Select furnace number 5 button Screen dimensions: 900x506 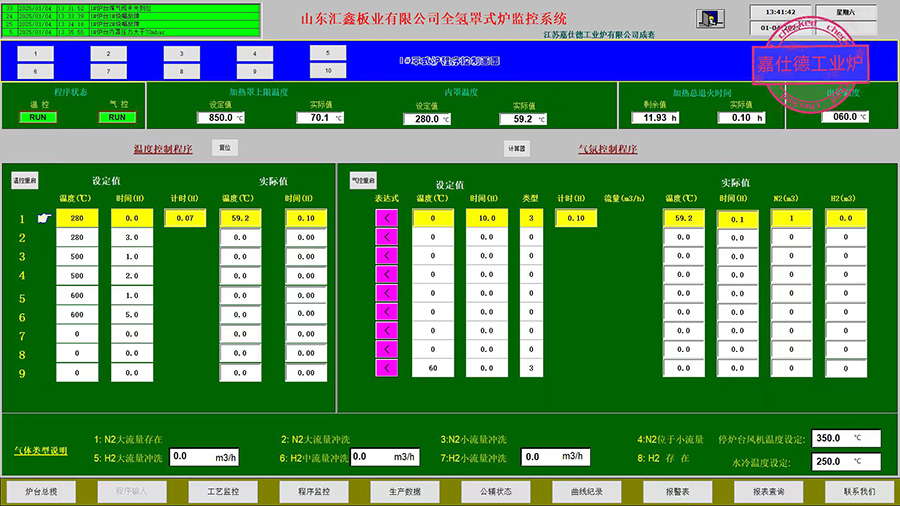point(327,53)
